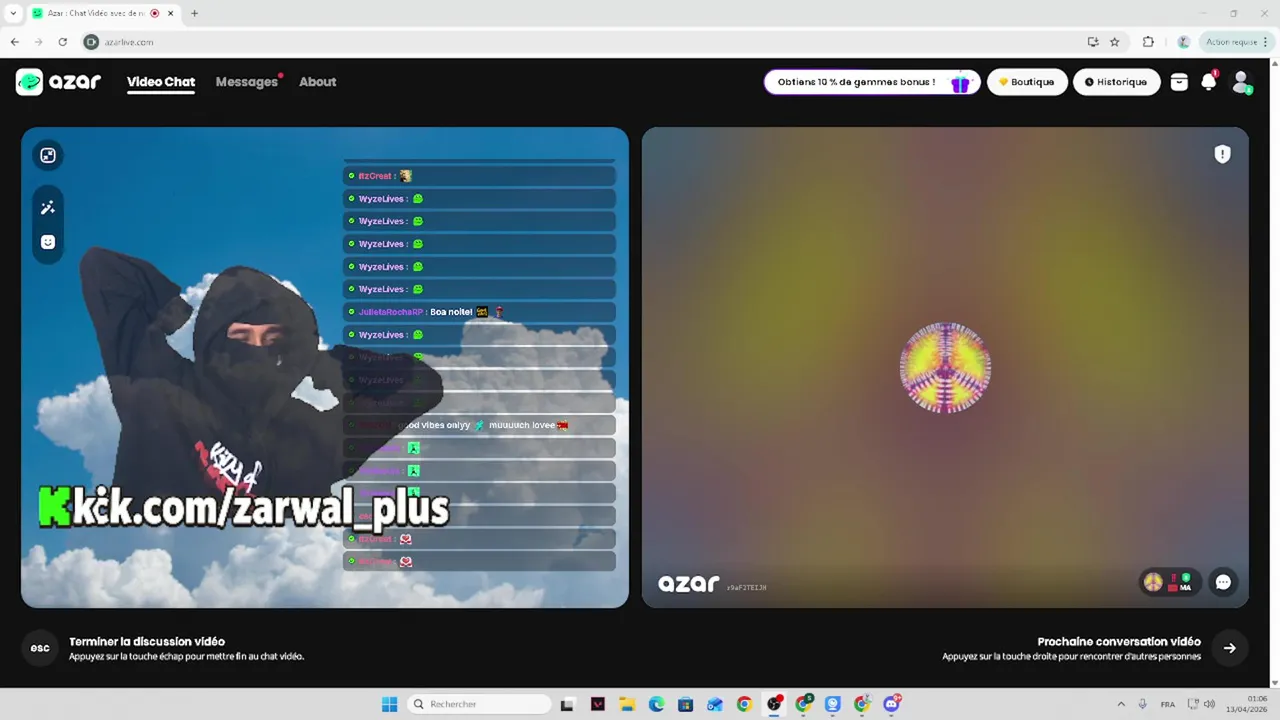Click the 'Action requise' Chrome menu button
Image resolution: width=1280 pixels, height=720 pixels.
(1237, 42)
